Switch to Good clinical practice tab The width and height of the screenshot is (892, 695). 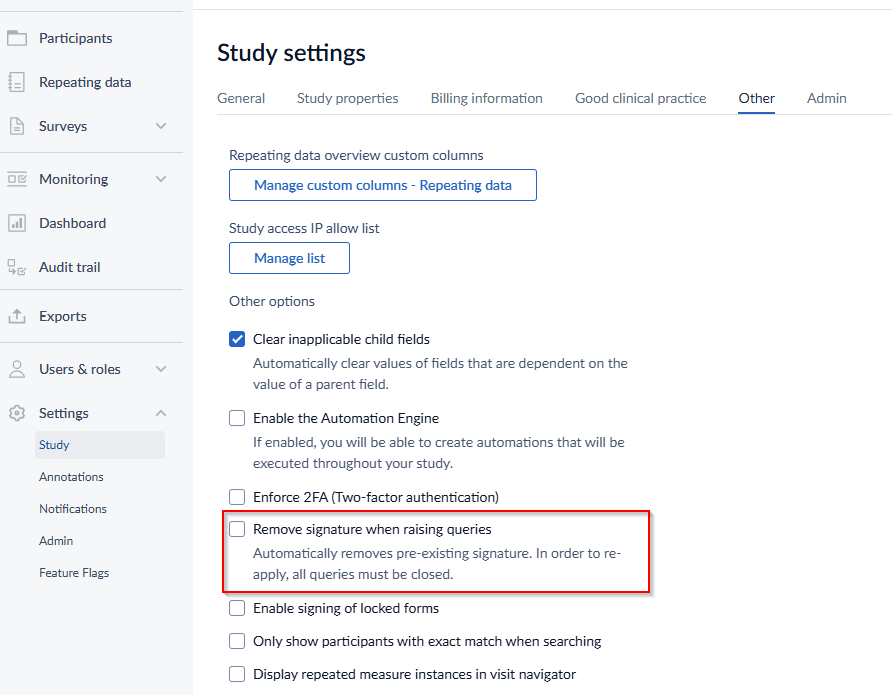click(641, 98)
